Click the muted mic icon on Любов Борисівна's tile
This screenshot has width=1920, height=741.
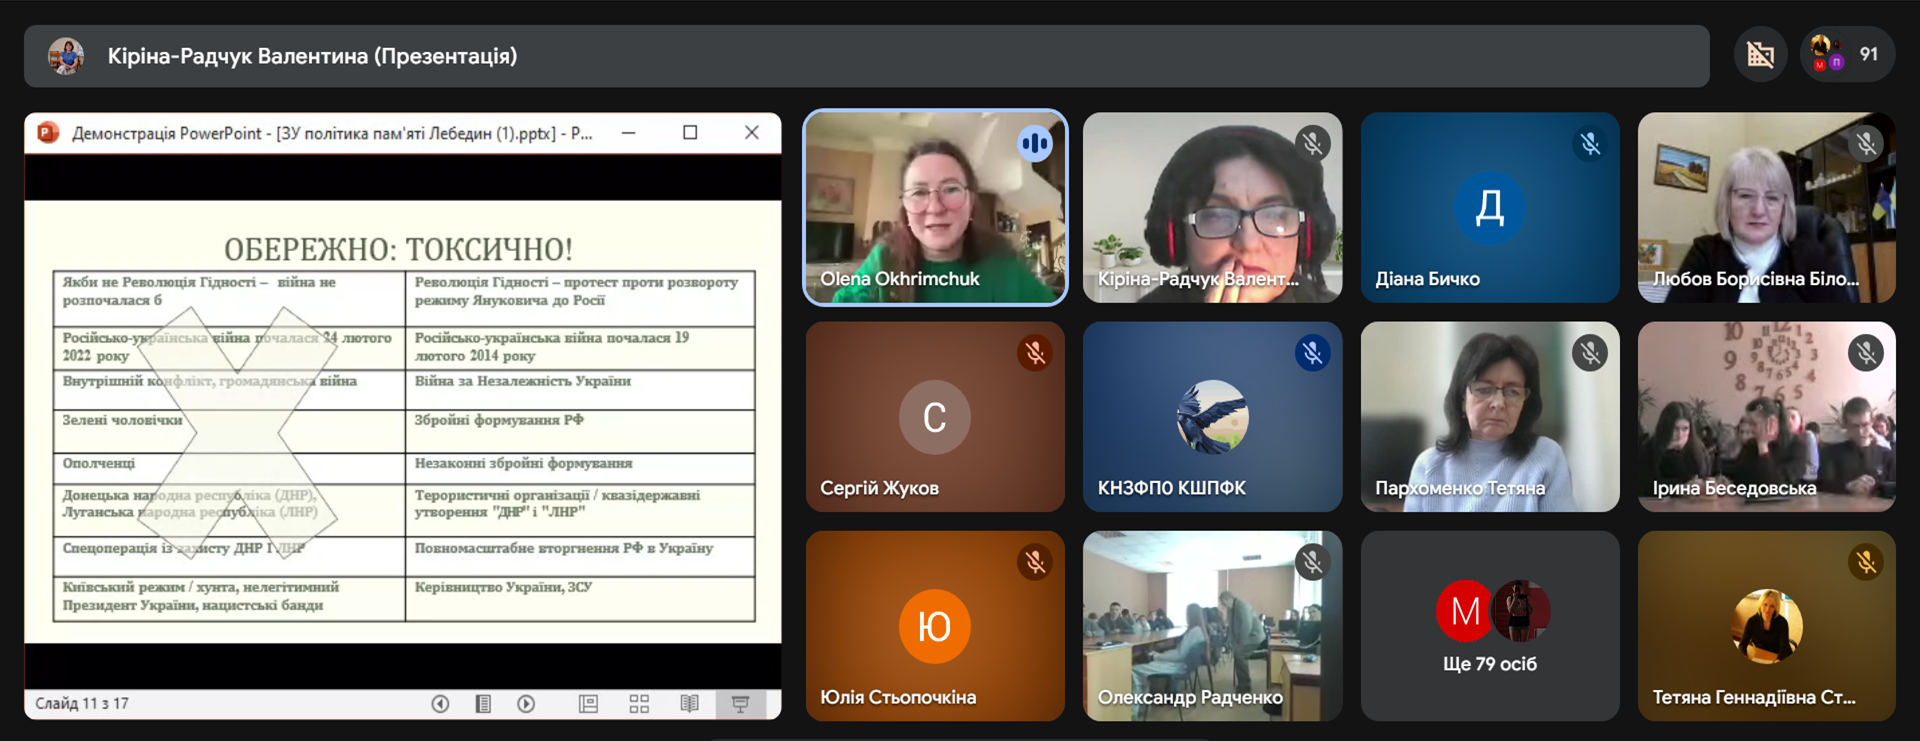tap(1866, 144)
